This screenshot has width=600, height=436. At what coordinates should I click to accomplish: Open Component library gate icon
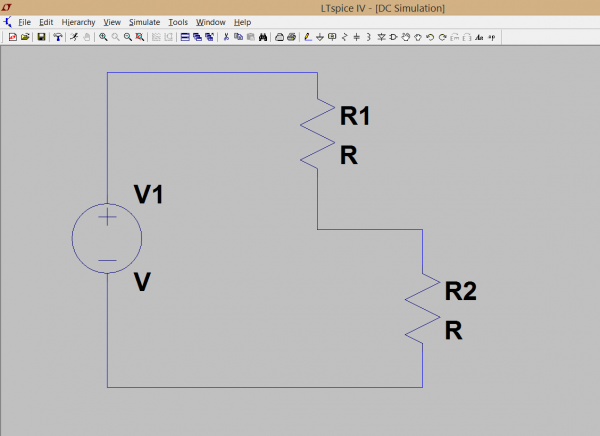pyautogui.click(x=393, y=37)
